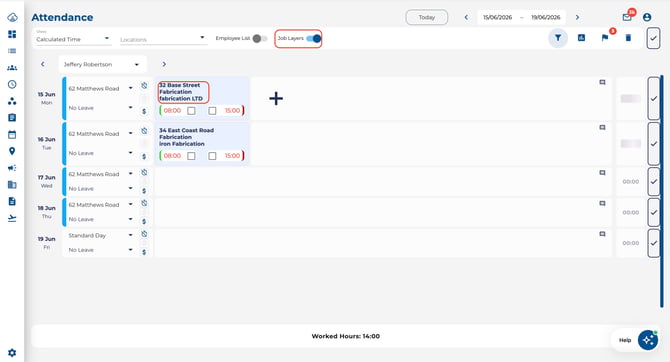This screenshot has height=362, width=670.
Task: Open comment icon for 15 Jun row
Action: (x=602, y=82)
